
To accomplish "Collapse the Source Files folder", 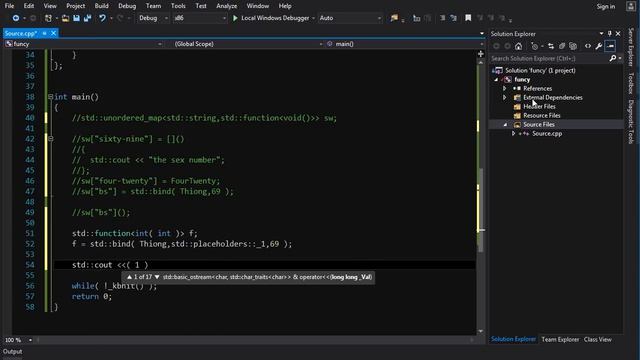I will point(505,124).
